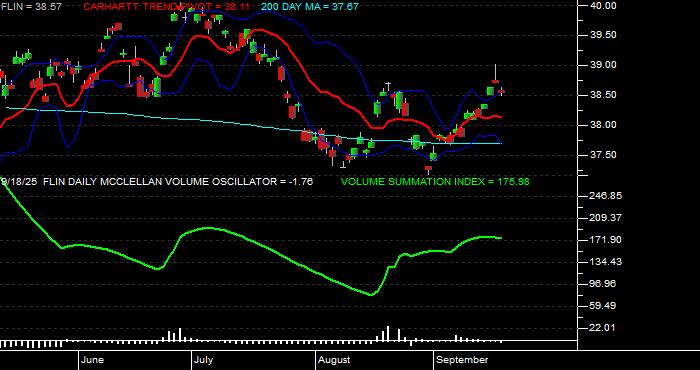Select the August marker on time axis
Image resolution: width=700 pixels, height=370 pixels.
pyautogui.click(x=334, y=360)
